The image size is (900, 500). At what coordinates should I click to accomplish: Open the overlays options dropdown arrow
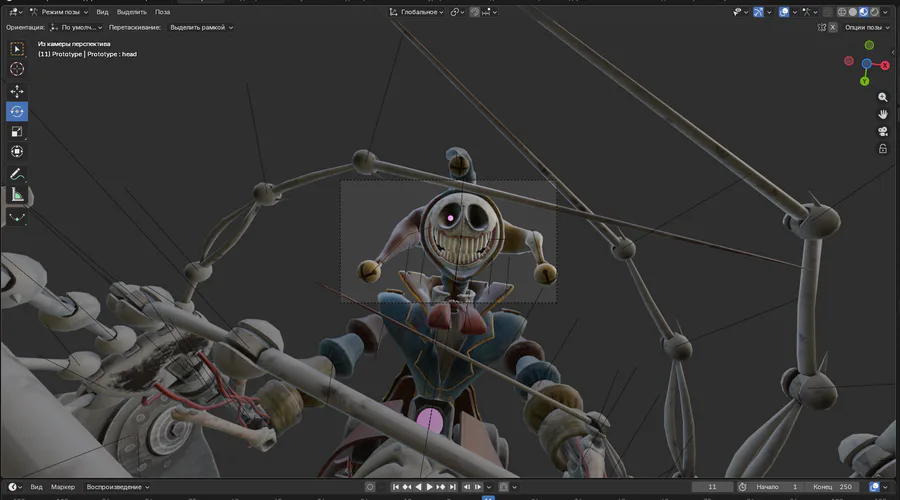click(x=794, y=11)
